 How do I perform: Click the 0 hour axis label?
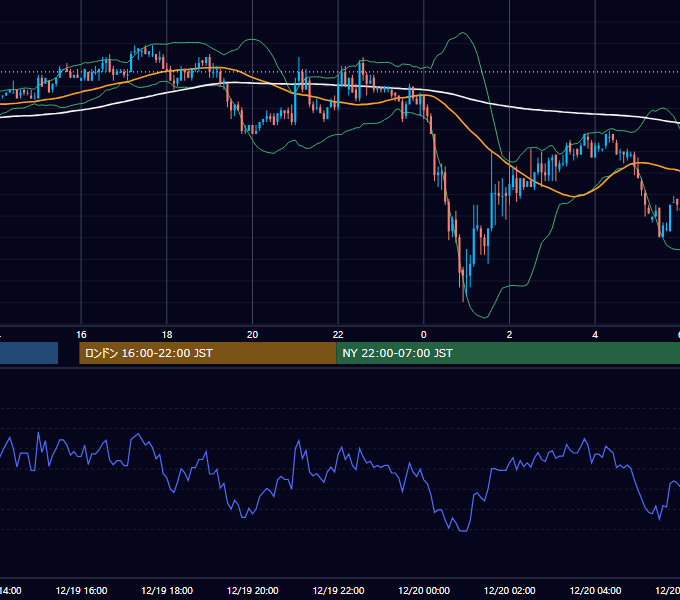tap(424, 335)
